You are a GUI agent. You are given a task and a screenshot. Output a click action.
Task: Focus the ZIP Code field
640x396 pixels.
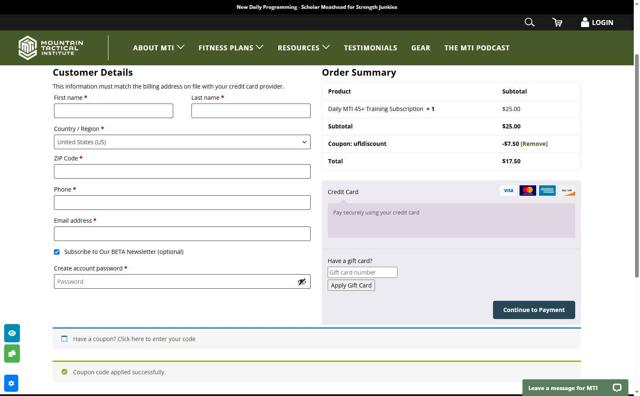pos(182,171)
